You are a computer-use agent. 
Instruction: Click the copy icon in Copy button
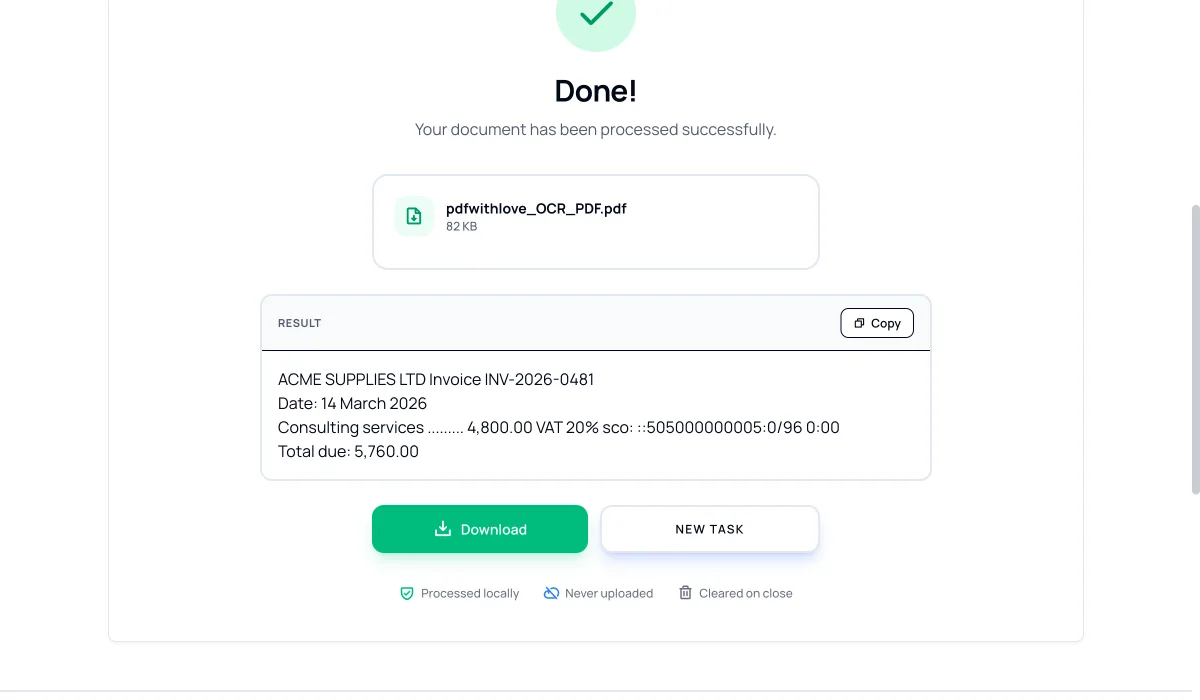(x=859, y=323)
